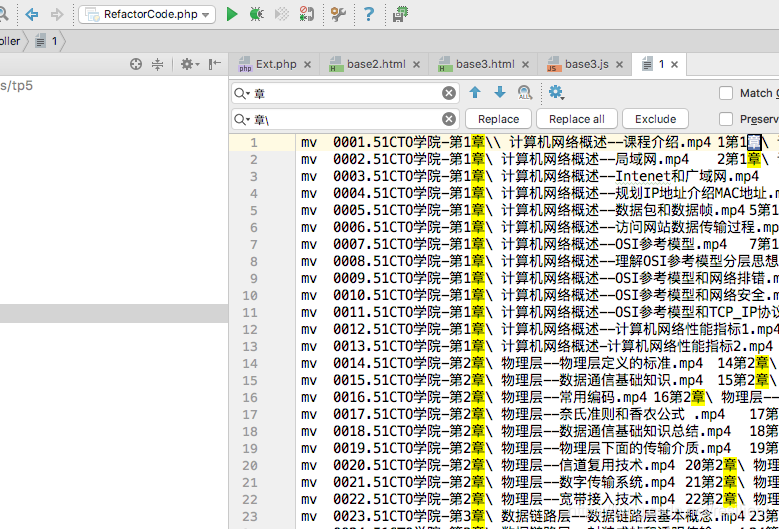
Task: Navigate back with the blue left arrow
Action: (32, 14)
